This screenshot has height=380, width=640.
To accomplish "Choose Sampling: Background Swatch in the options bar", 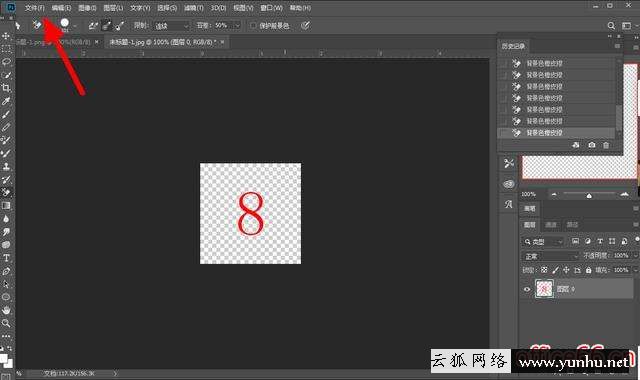I will 119,26.
